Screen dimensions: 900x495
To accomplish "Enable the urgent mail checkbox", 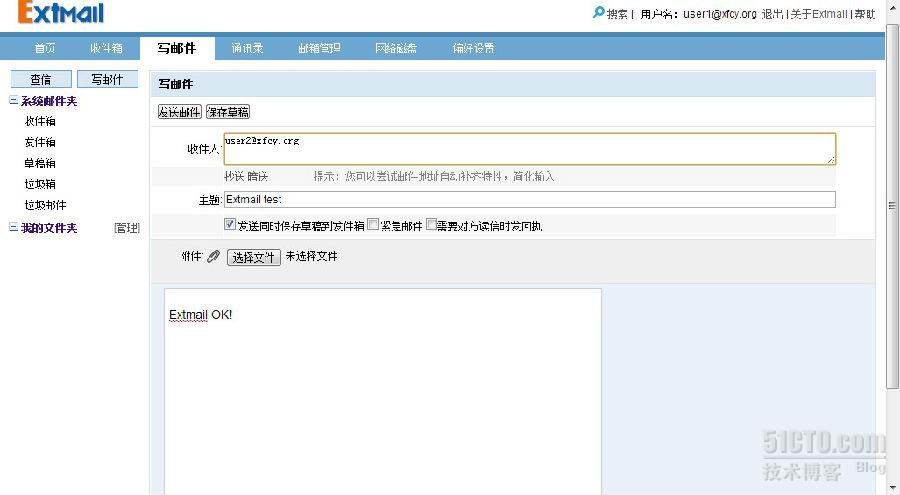I will (373, 224).
